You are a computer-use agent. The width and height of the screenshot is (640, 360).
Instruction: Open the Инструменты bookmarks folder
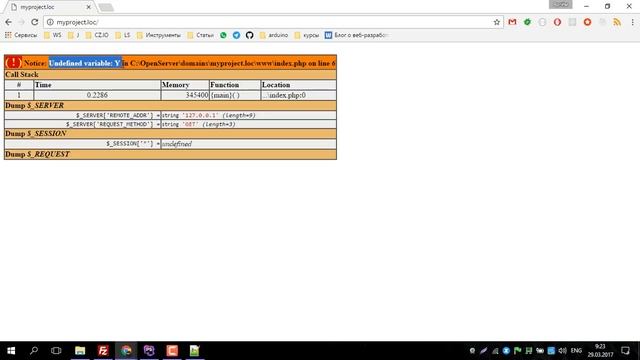(x=159, y=35)
